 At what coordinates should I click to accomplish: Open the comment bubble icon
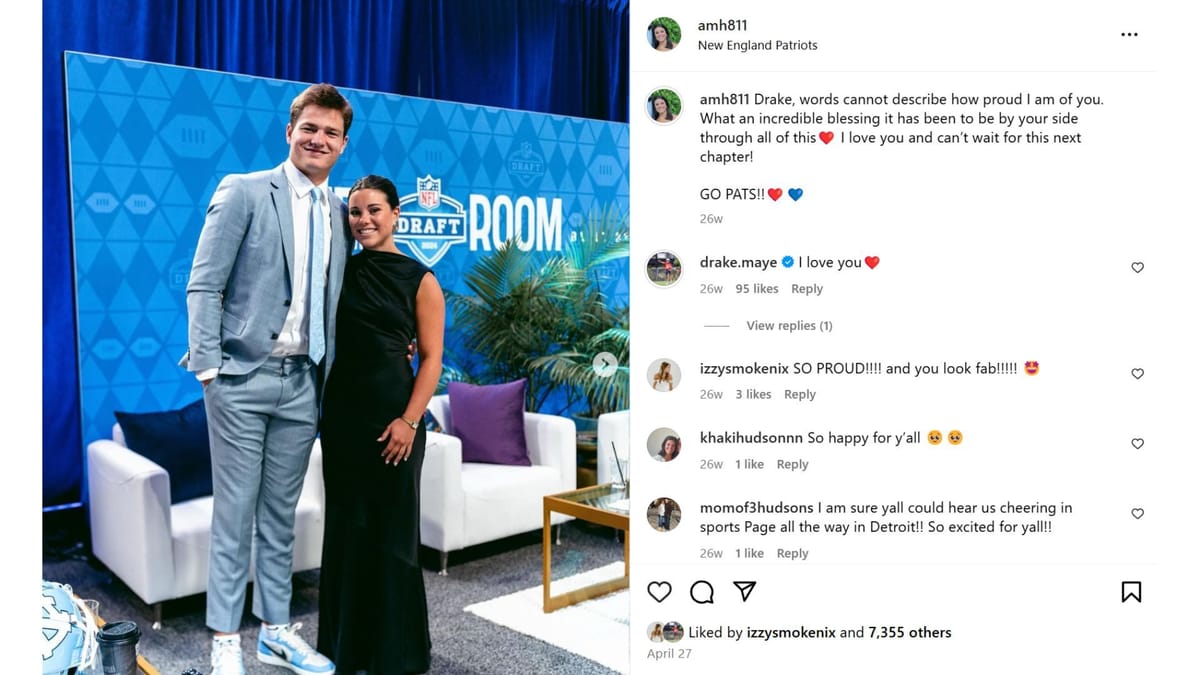[702, 592]
